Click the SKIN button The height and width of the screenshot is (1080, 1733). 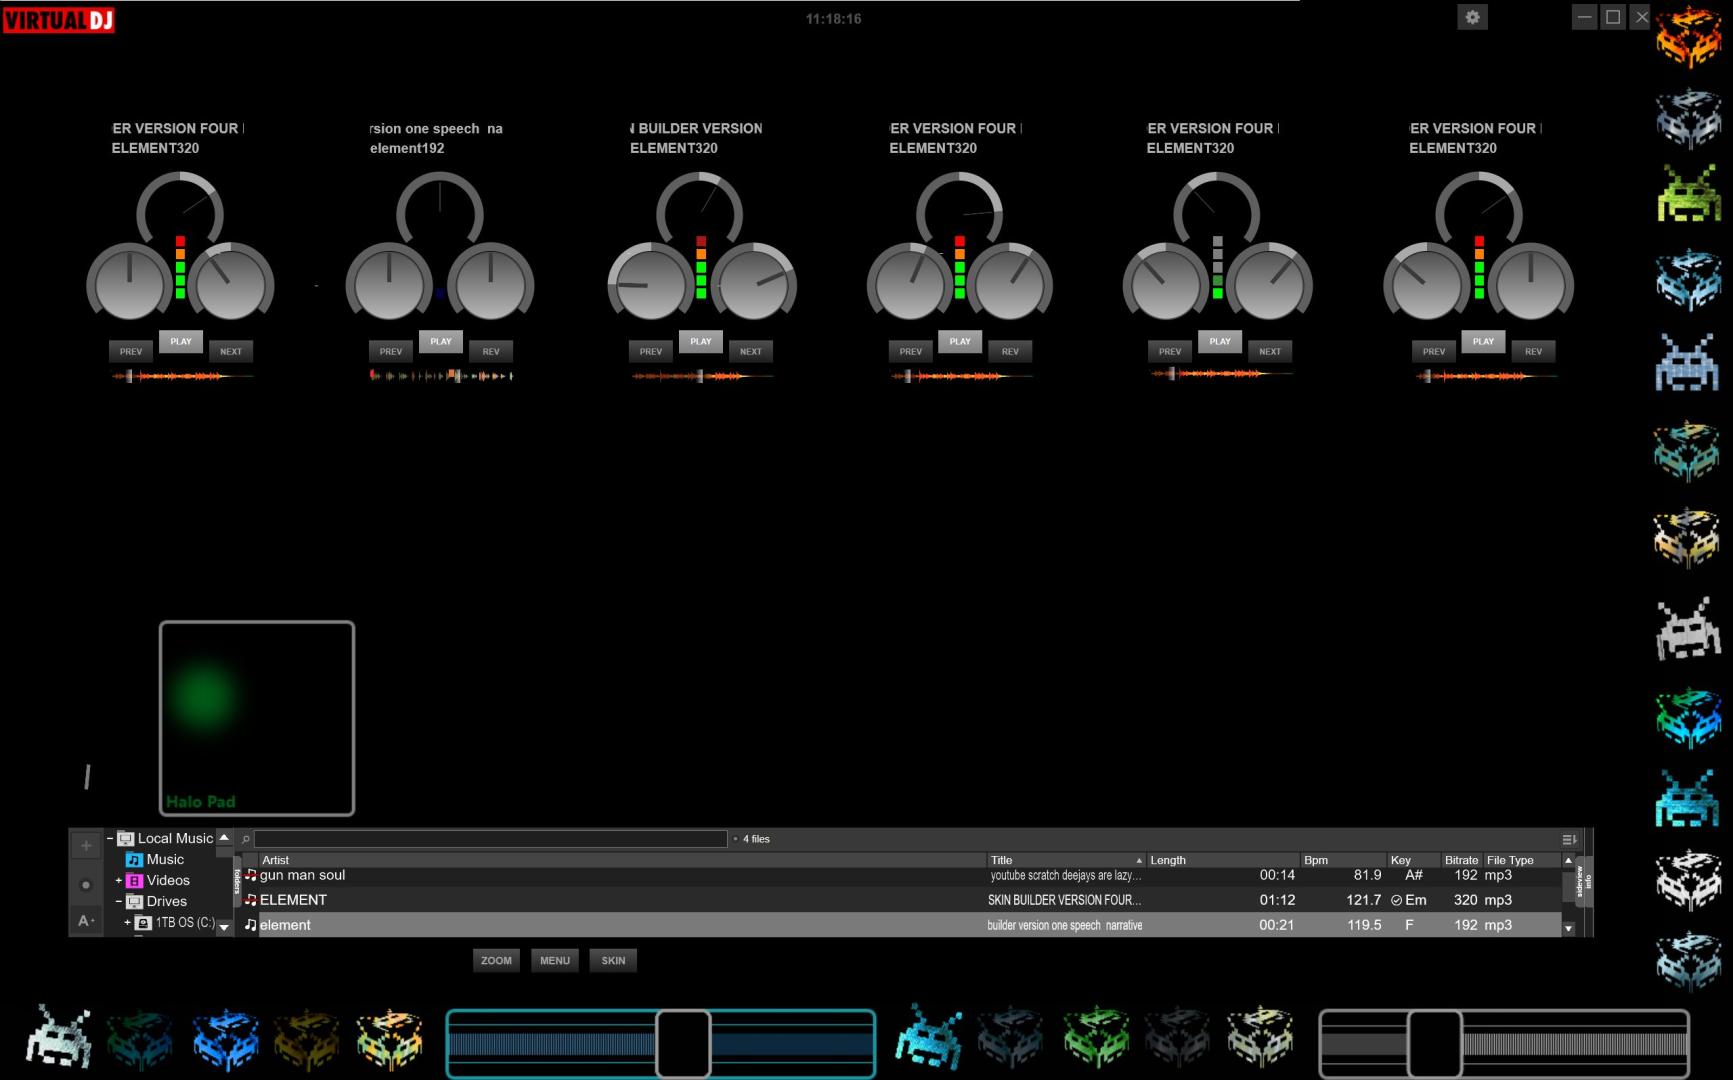pos(613,960)
